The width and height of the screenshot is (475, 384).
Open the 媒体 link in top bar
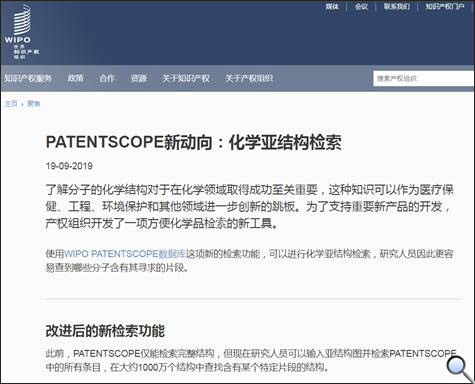click(x=332, y=6)
